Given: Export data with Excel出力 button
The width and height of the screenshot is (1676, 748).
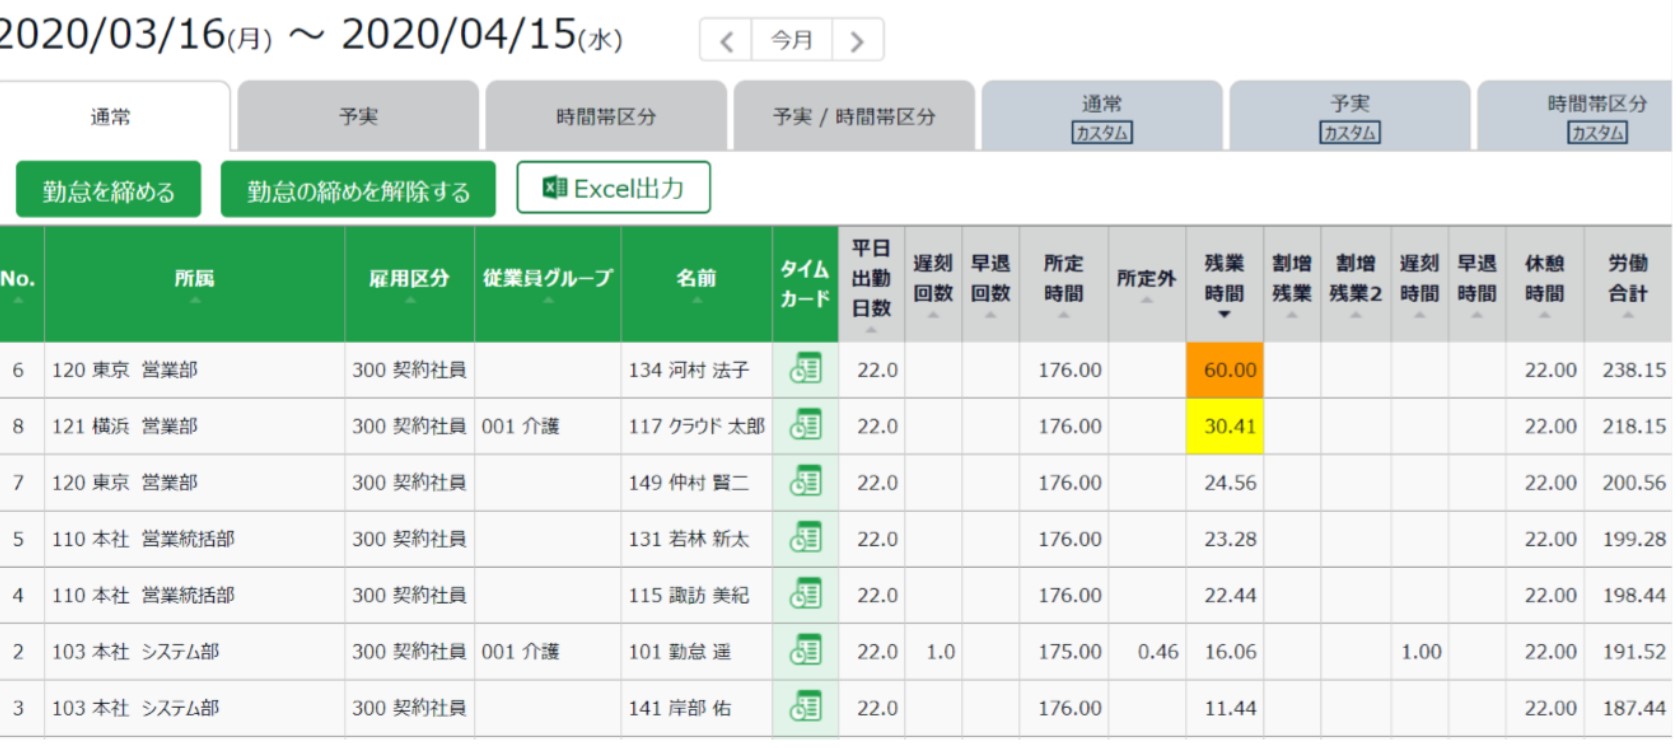Looking at the screenshot, I should click(613, 188).
